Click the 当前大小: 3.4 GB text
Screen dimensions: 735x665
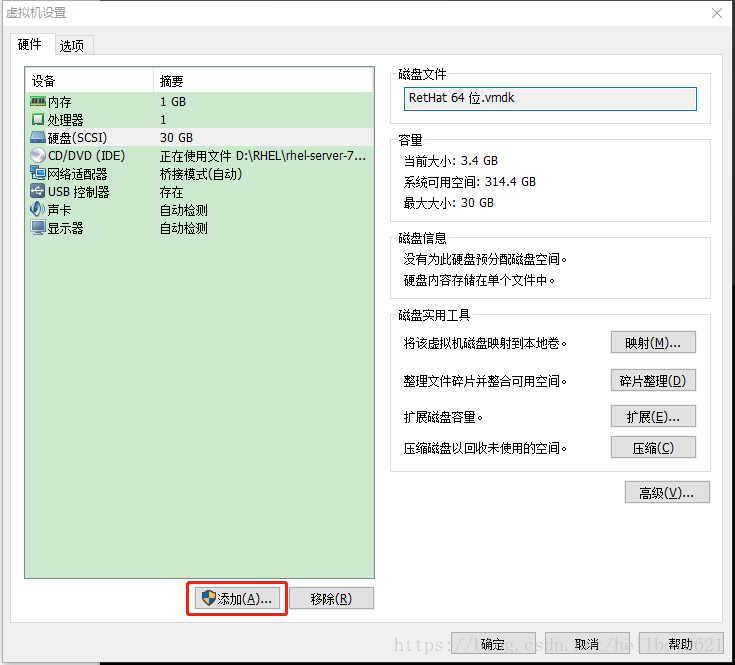(x=450, y=161)
